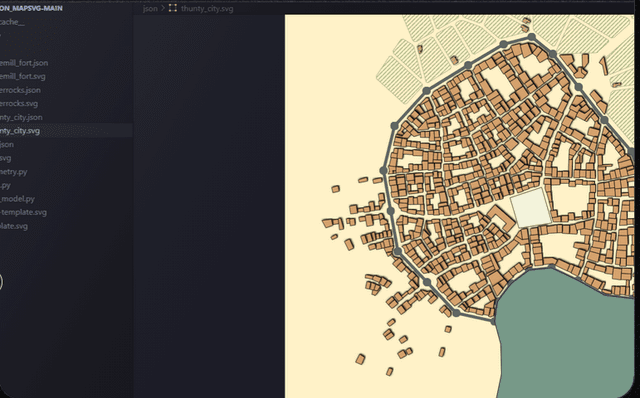Open late.svg at the bottom of the file list
Viewport: 640px width, 398px height.
coord(14,226)
